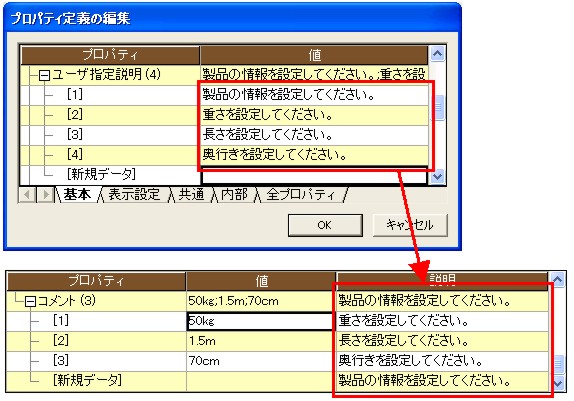Click the lower grid's scrollbar thumb
574x401 pixels.
click(558, 363)
